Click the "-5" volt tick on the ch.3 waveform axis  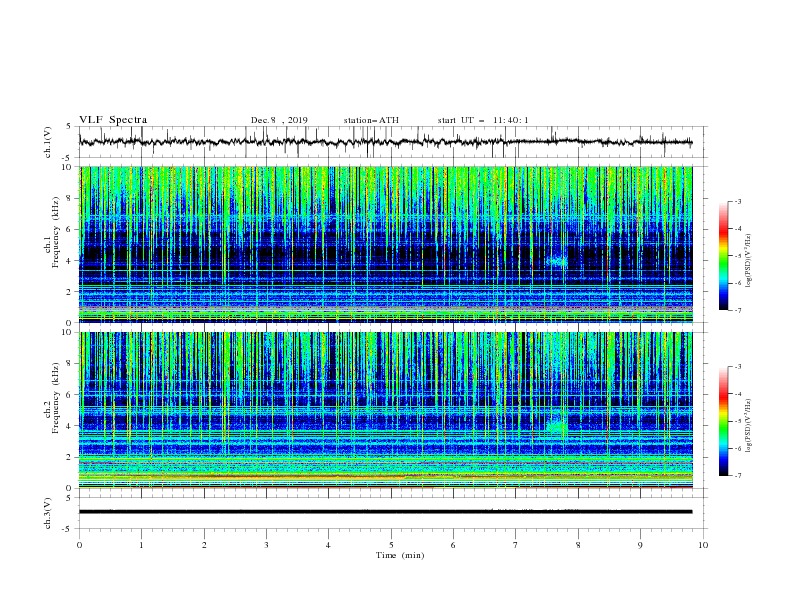[68, 529]
